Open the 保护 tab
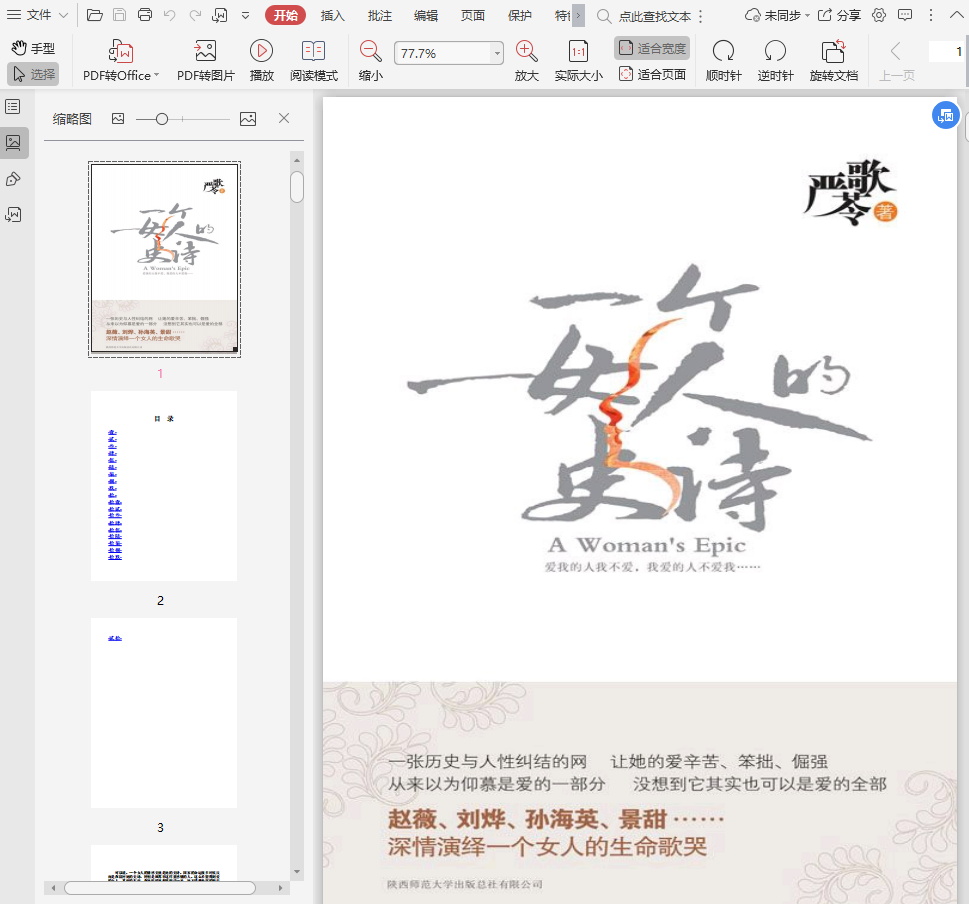The height and width of the screenshot is (904, 969). [x=520, y=15]
